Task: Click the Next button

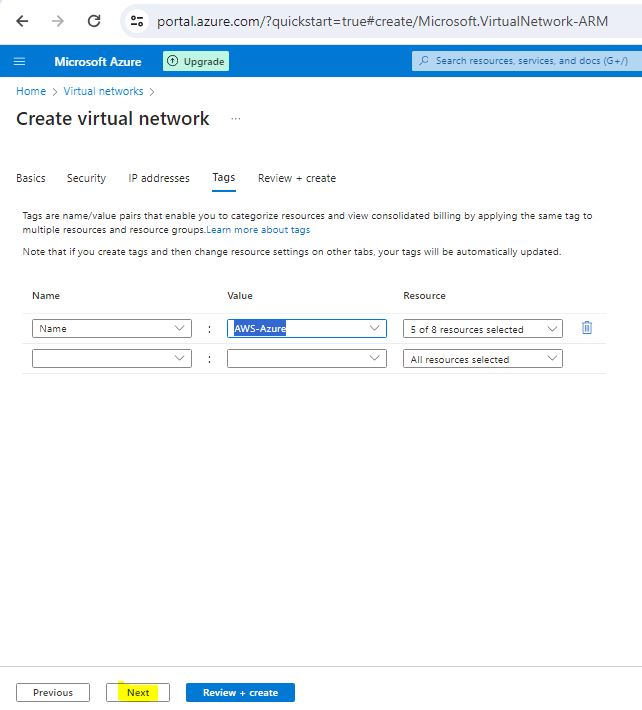Action: [138, 692]
